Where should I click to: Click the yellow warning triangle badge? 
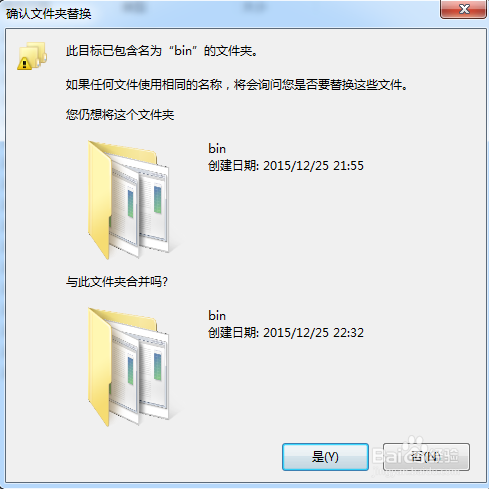tap(24, 63)
